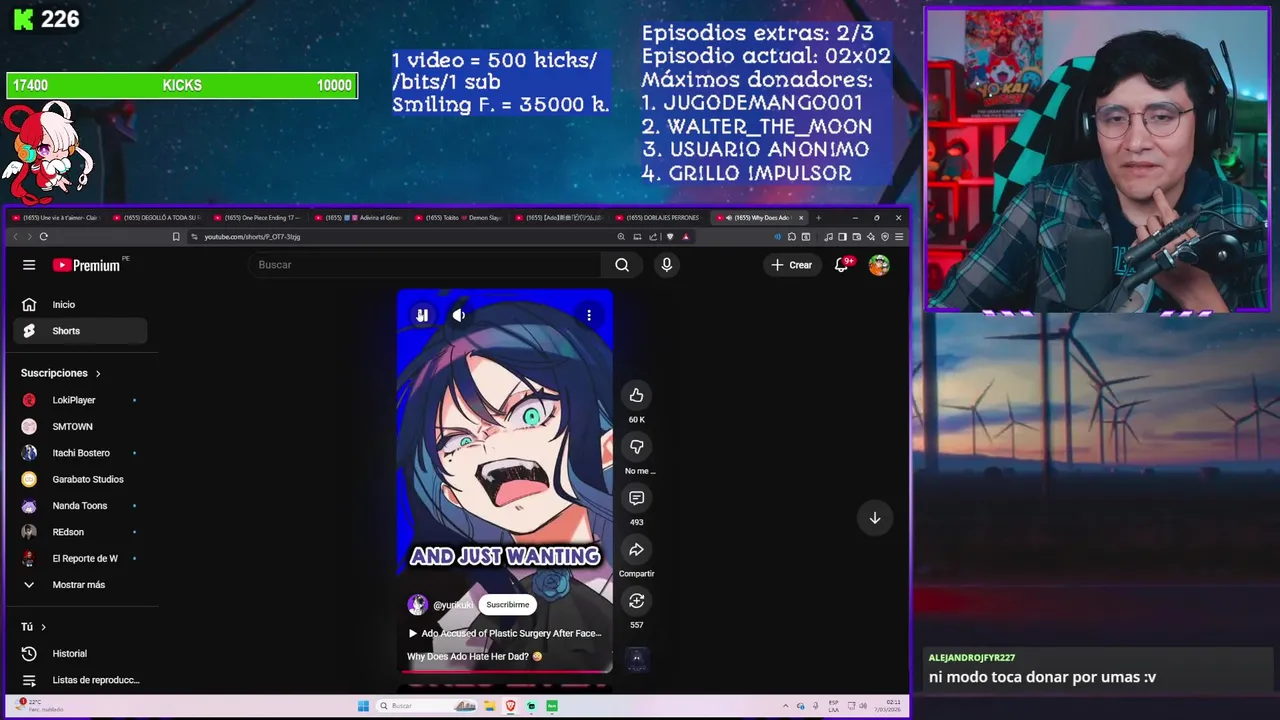The width and height of the screenshot is (1280, 720).
Task: Open the notifications bell
Action: (842, 265)
